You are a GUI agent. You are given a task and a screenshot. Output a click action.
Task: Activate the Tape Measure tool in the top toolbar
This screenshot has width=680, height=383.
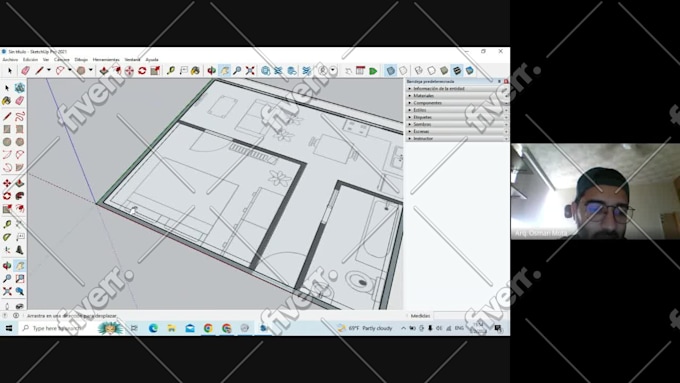pos(170,71)
